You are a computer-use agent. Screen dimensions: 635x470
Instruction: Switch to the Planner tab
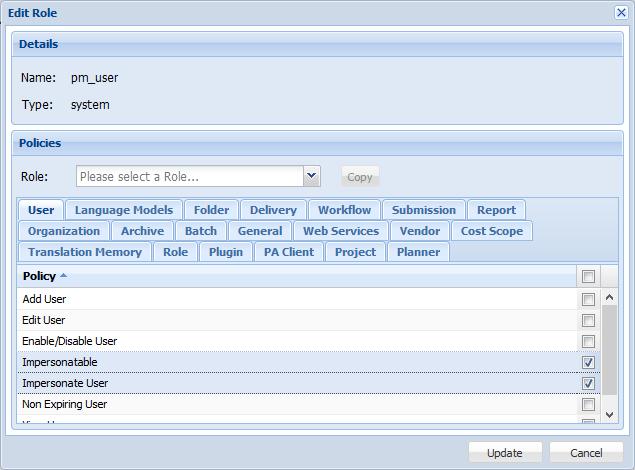418,252
